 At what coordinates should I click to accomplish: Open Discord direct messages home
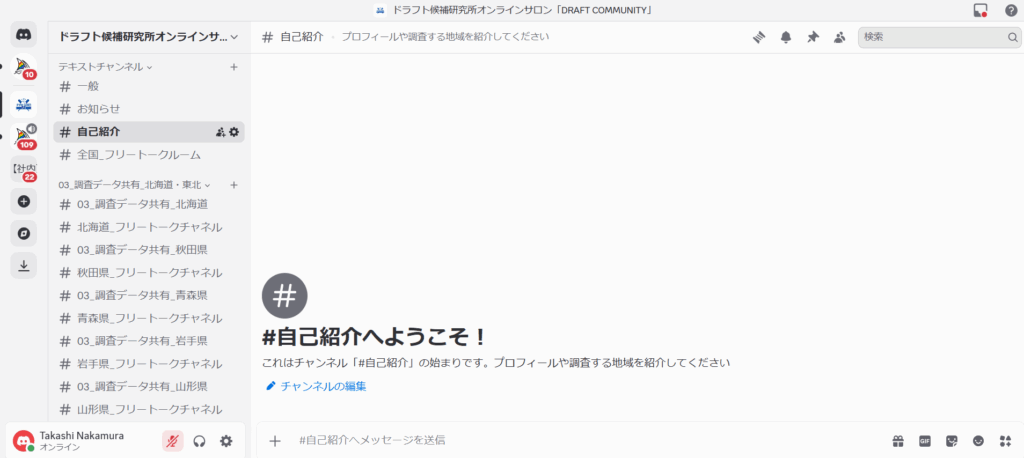pyautogui.click(x=24, y=34)
